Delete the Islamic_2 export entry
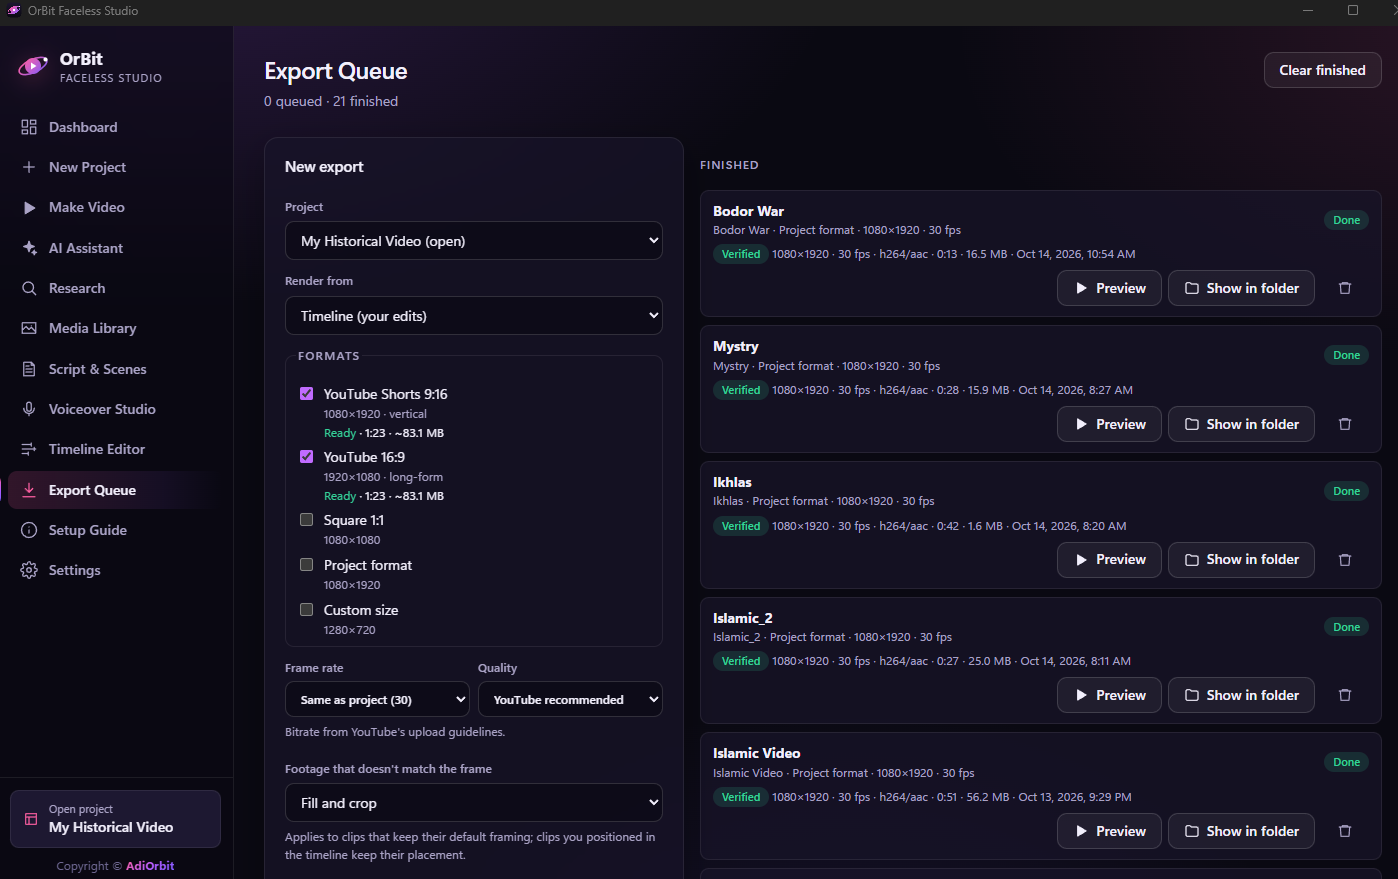The height and width of the screenshot is (879, 1398). tap(1345, 695)
